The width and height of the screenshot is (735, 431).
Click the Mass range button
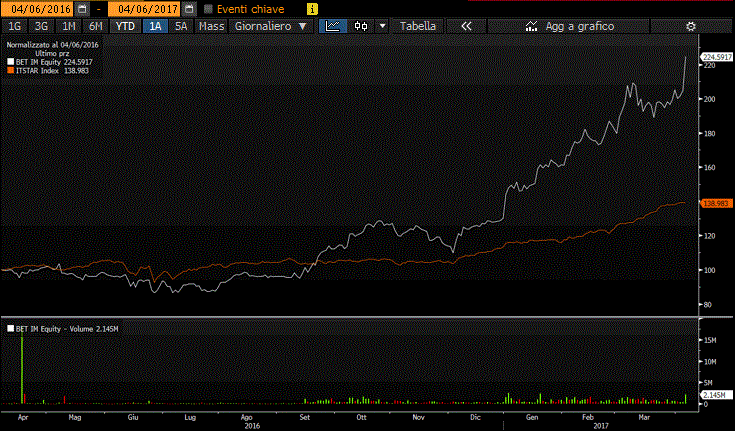[x=211, y=26]
